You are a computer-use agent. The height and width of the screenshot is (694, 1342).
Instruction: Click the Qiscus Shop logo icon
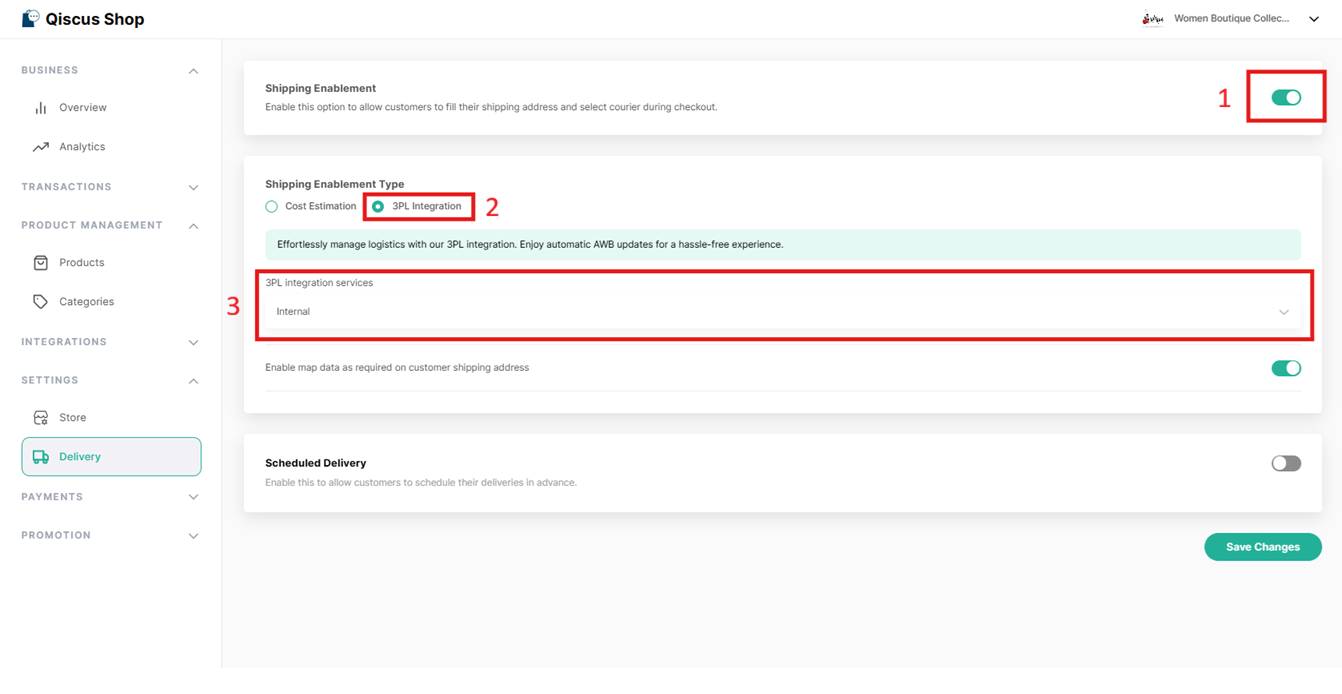(x=30, y=18)
